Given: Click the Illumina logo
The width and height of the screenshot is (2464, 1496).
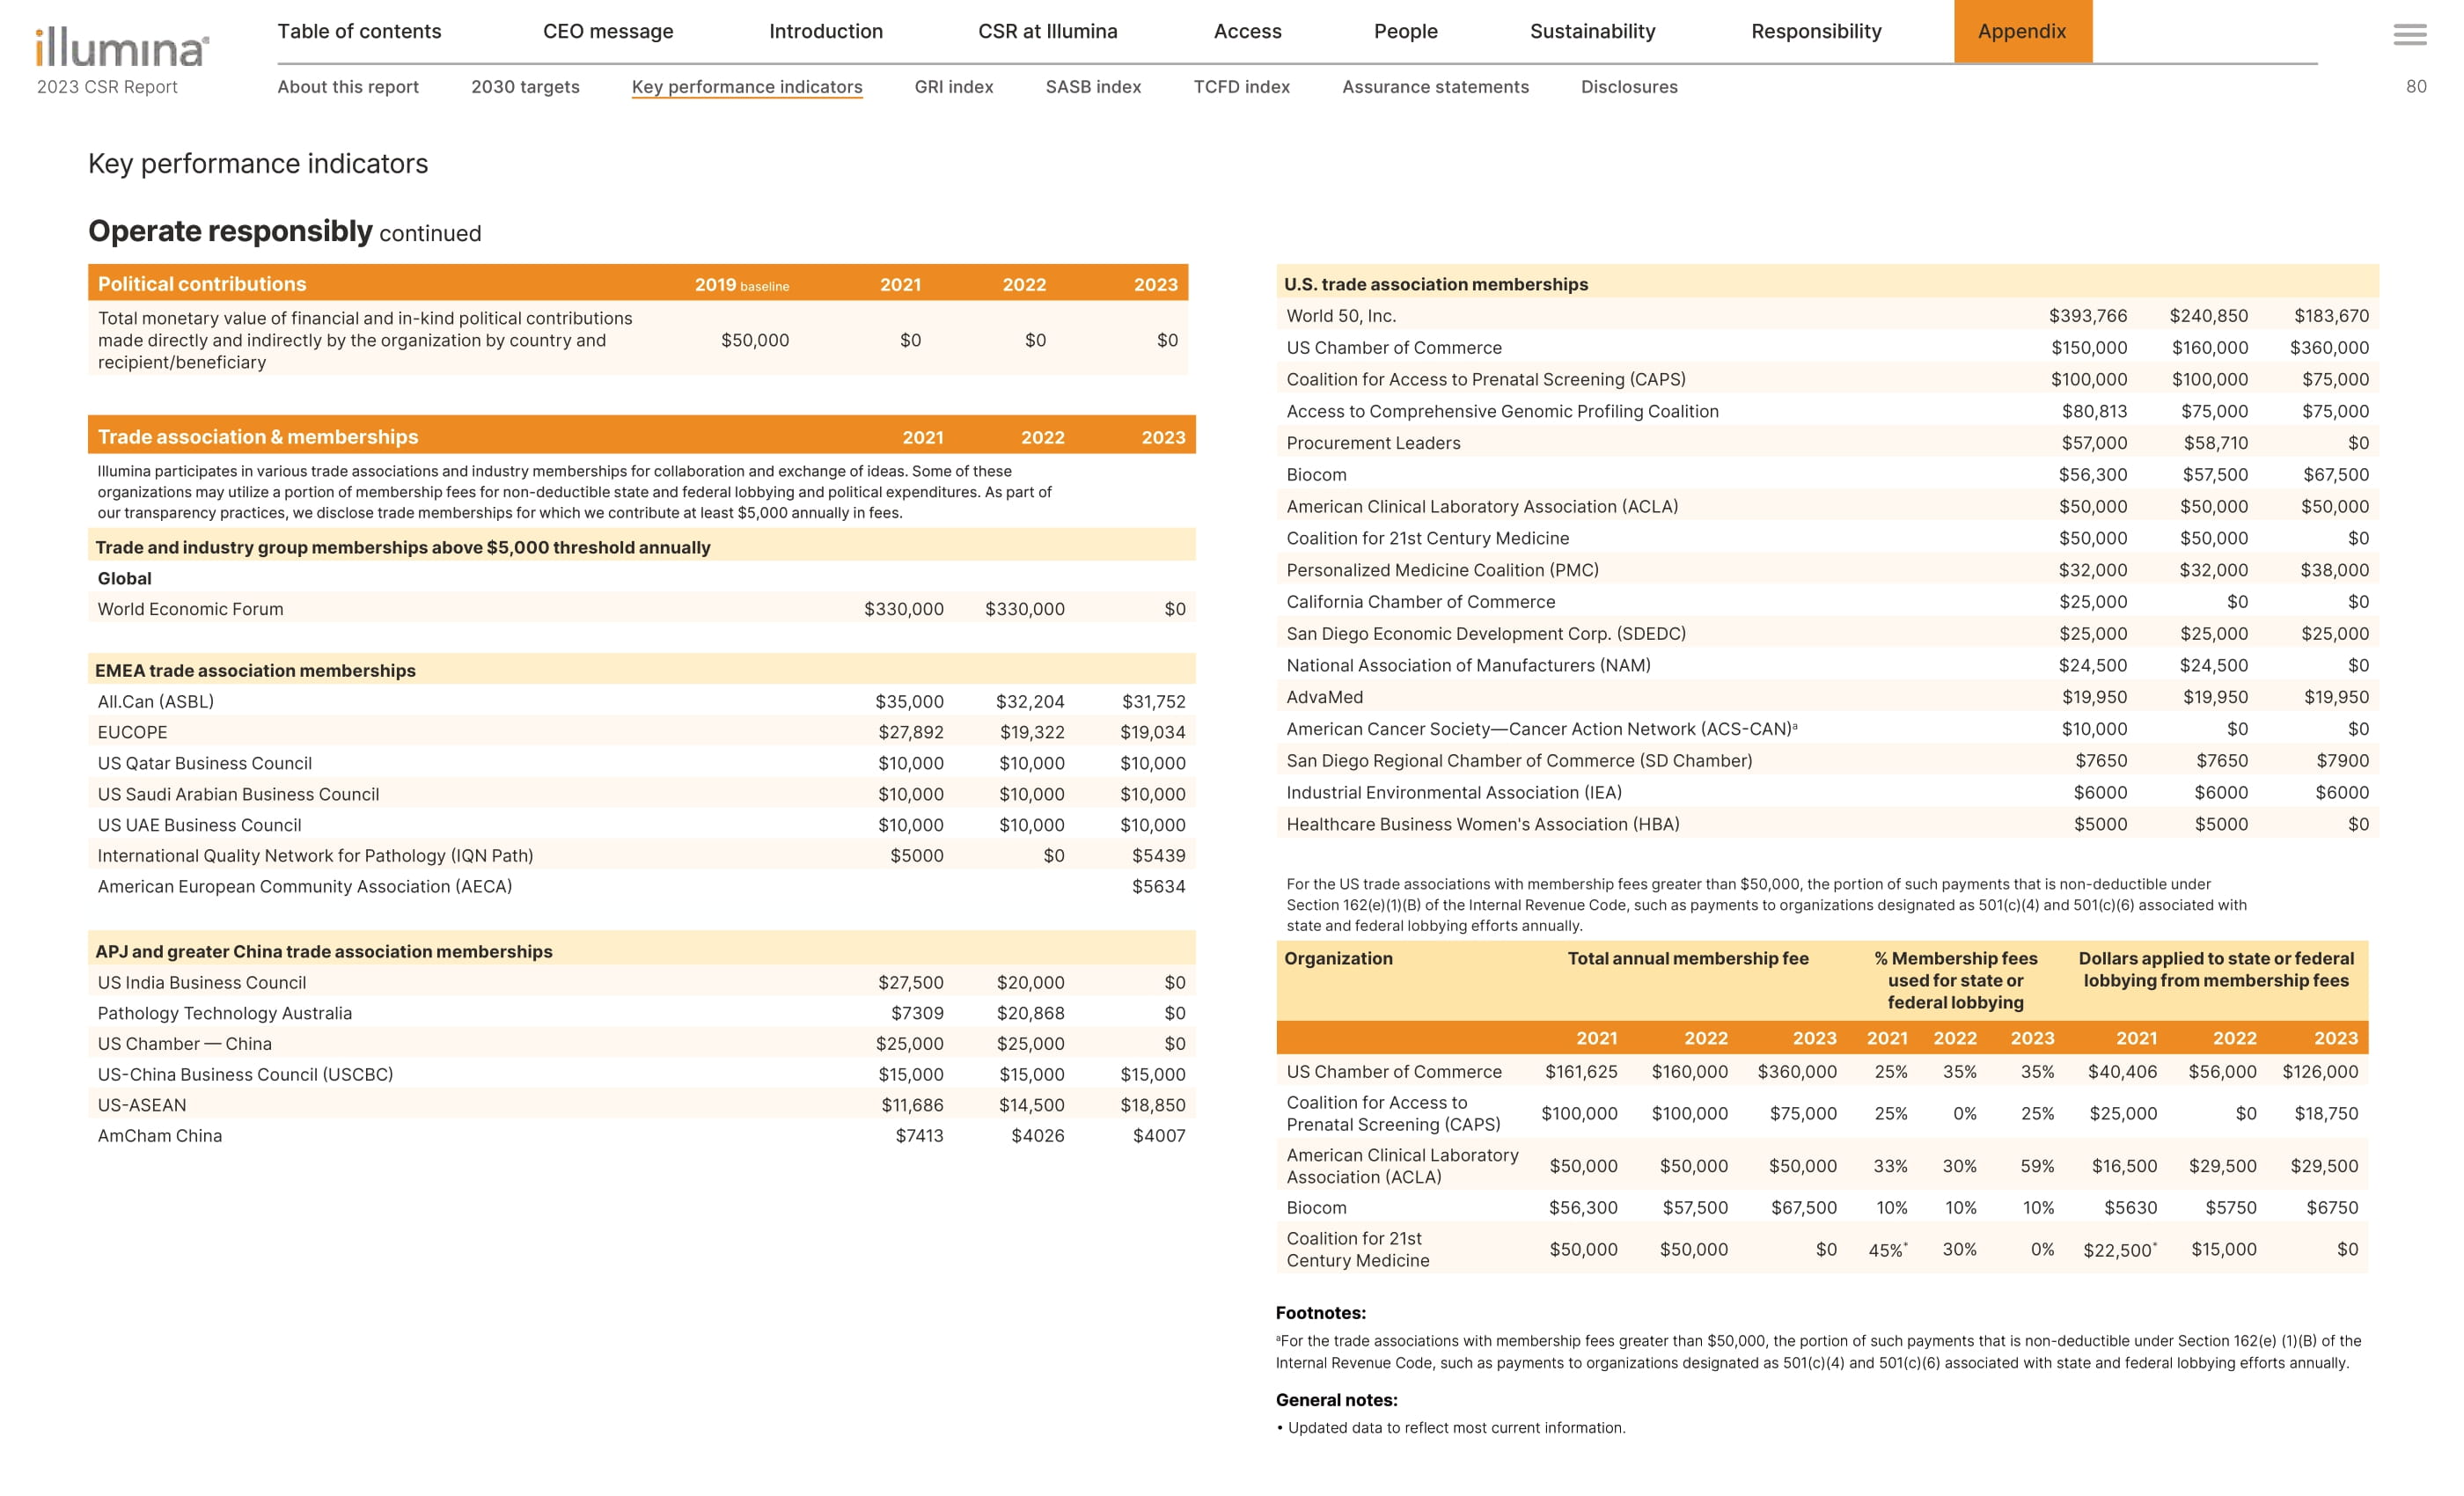Looking at the screenshot, I should 122,47.
